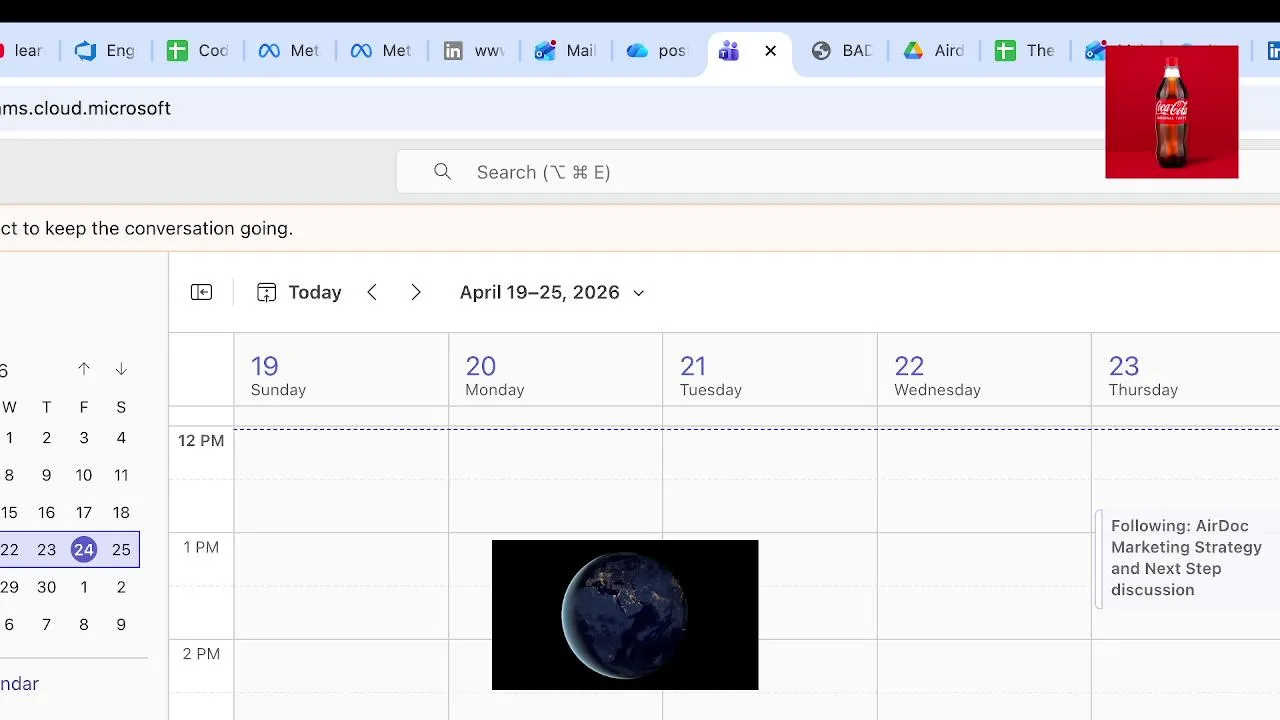Screen dimensions: 1280x720
Task: Go to next week arrow
Action: tap(416, 292)
